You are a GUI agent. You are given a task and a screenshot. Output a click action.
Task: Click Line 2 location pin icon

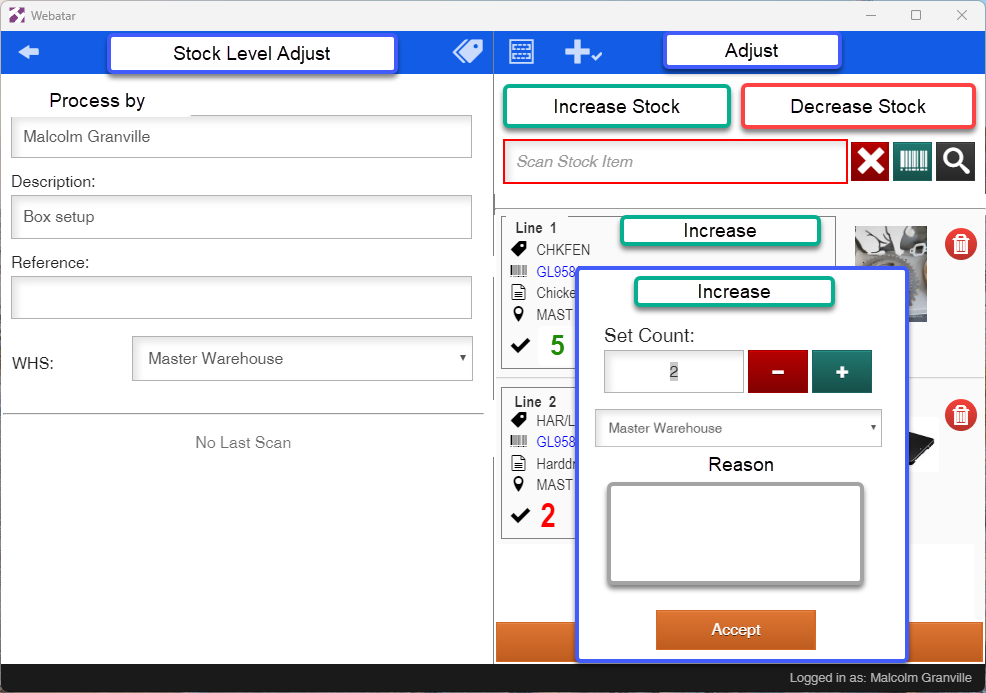519,484
